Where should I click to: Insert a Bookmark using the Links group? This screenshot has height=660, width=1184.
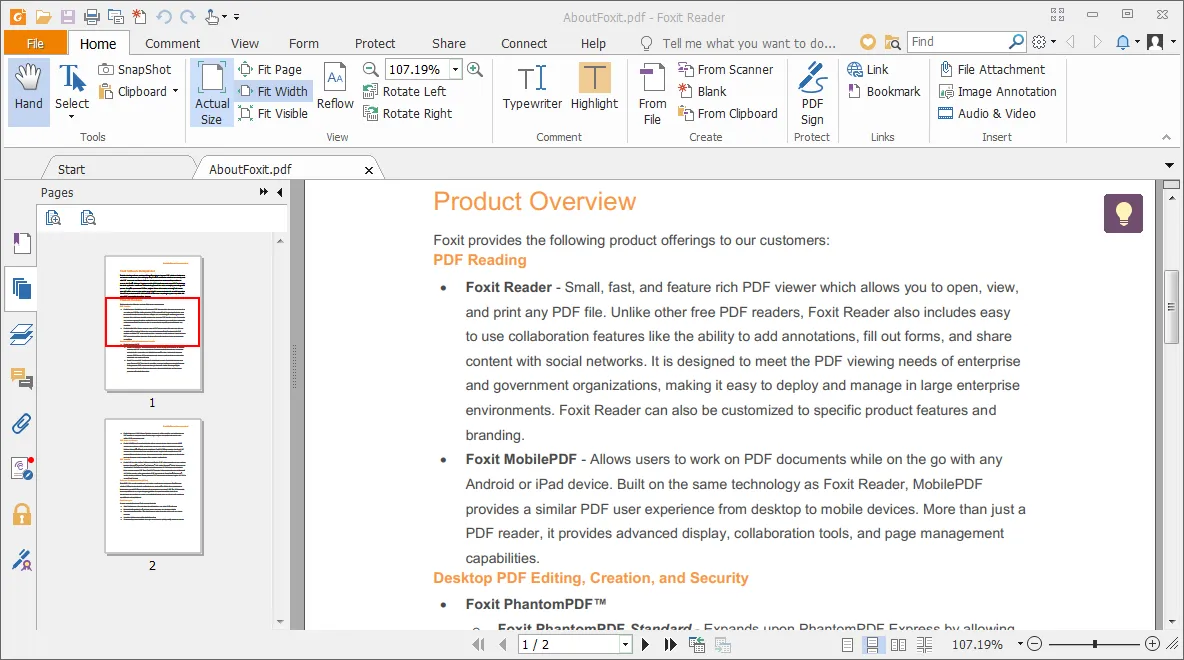[x=884, y=91]
